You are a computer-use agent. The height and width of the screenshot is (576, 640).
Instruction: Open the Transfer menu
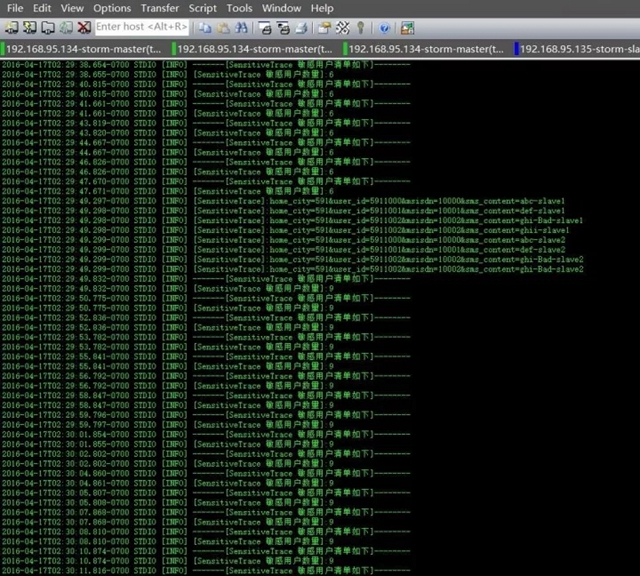point(159,8)
